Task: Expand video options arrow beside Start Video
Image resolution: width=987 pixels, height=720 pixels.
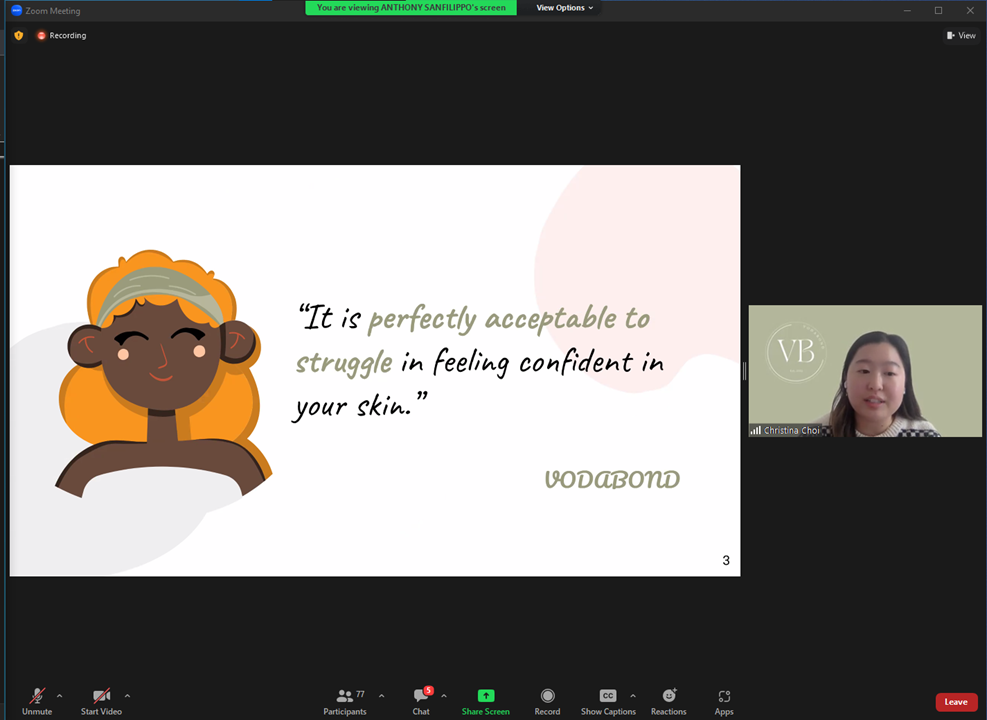Action: pyautogui.click(x=128, y=695)
